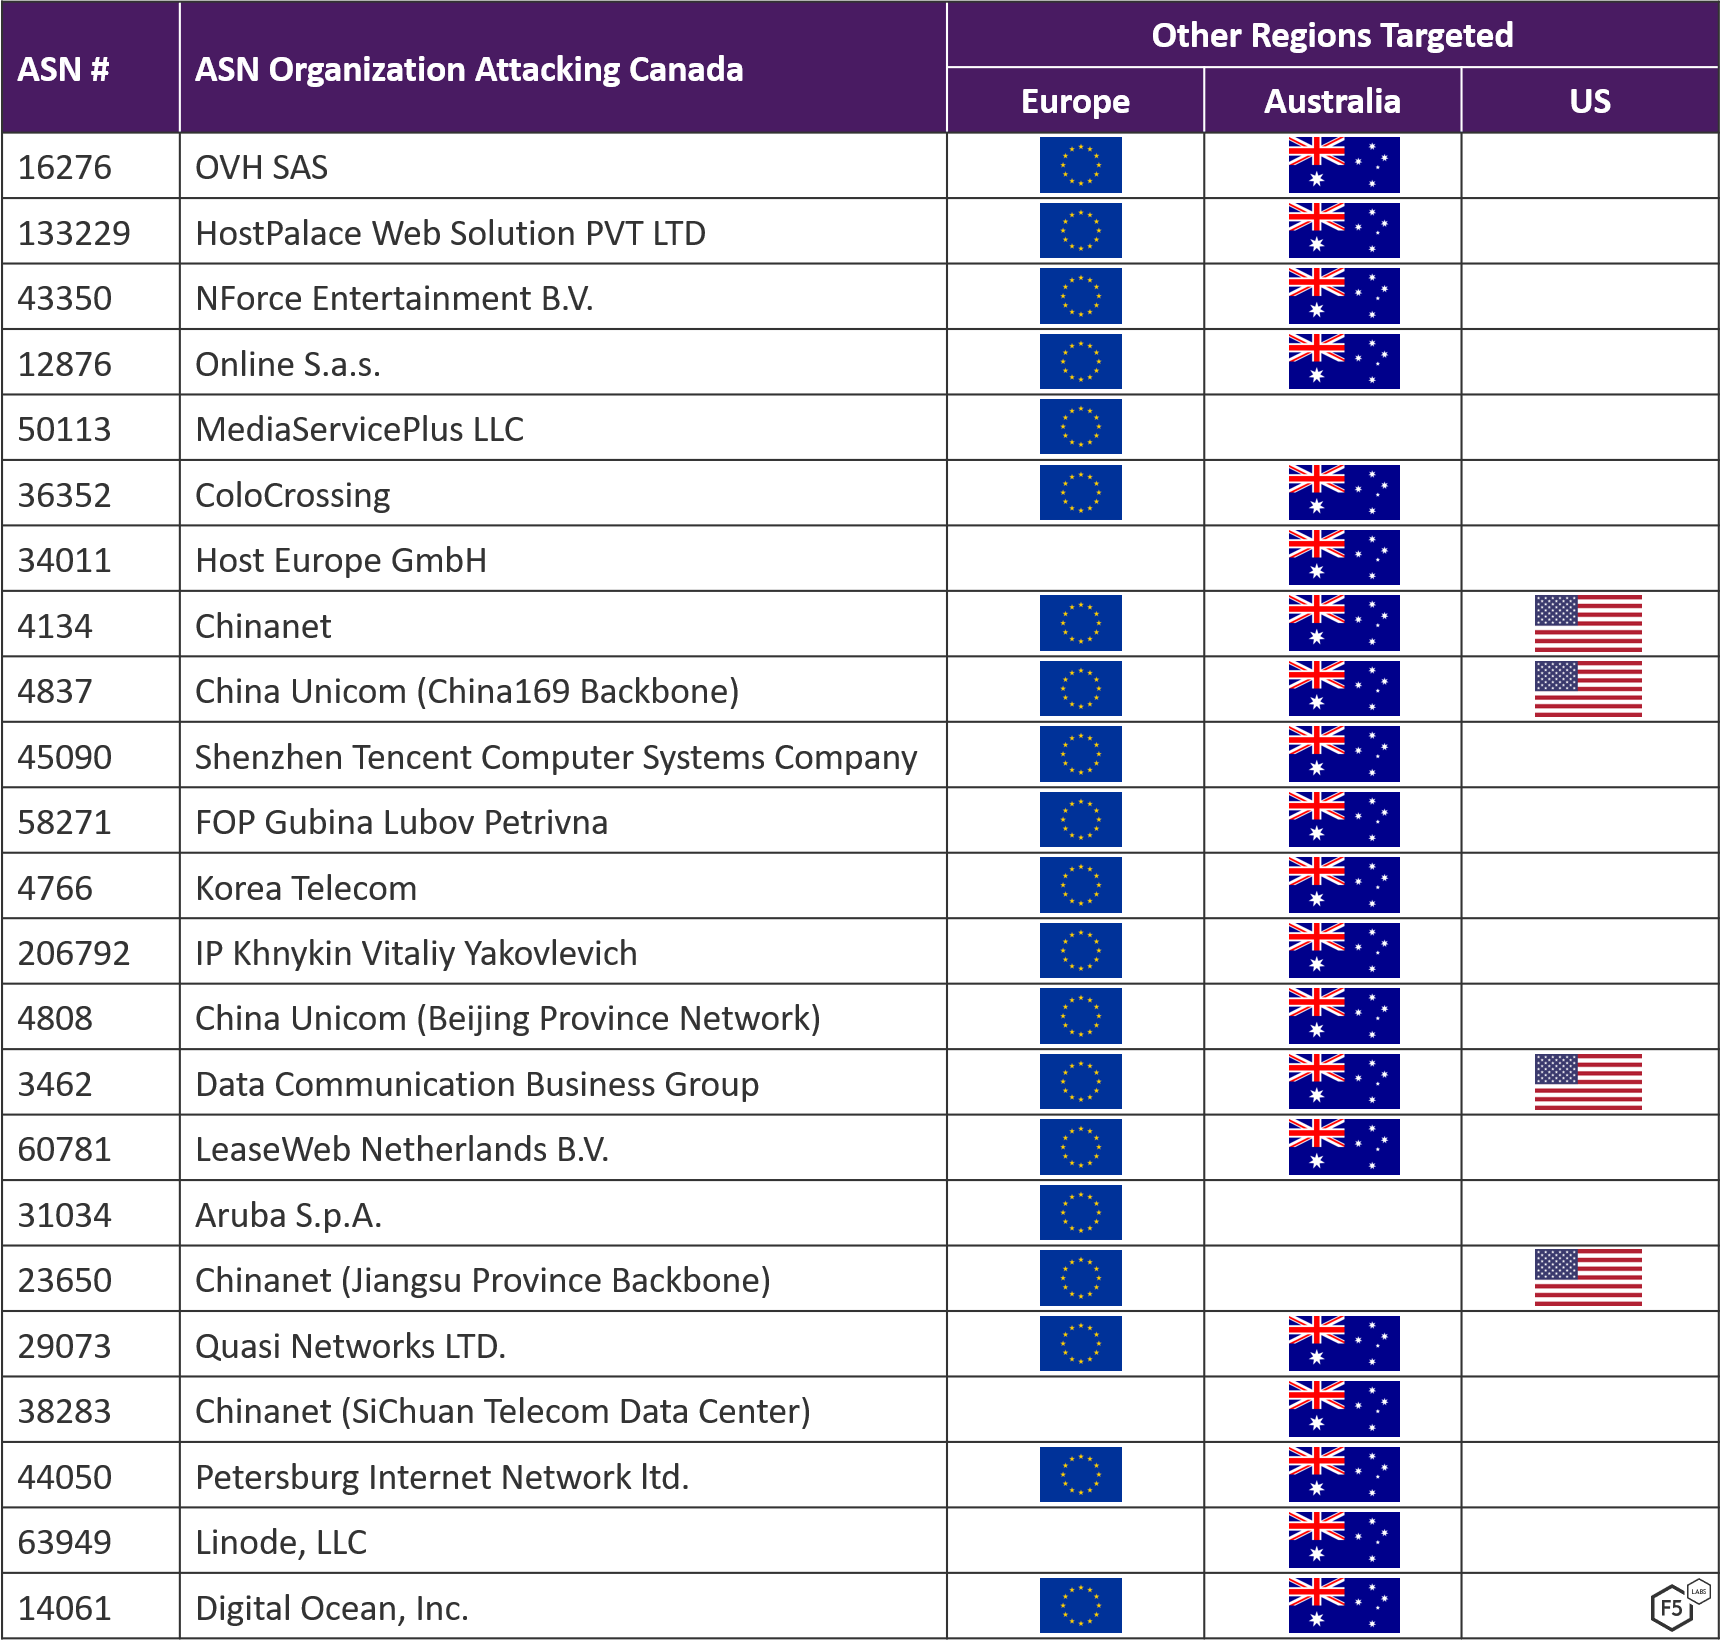Click 'Shenzhen Tencent Computer Systems Company' text
The image size is (1721, 1652).
click(556, 757)
